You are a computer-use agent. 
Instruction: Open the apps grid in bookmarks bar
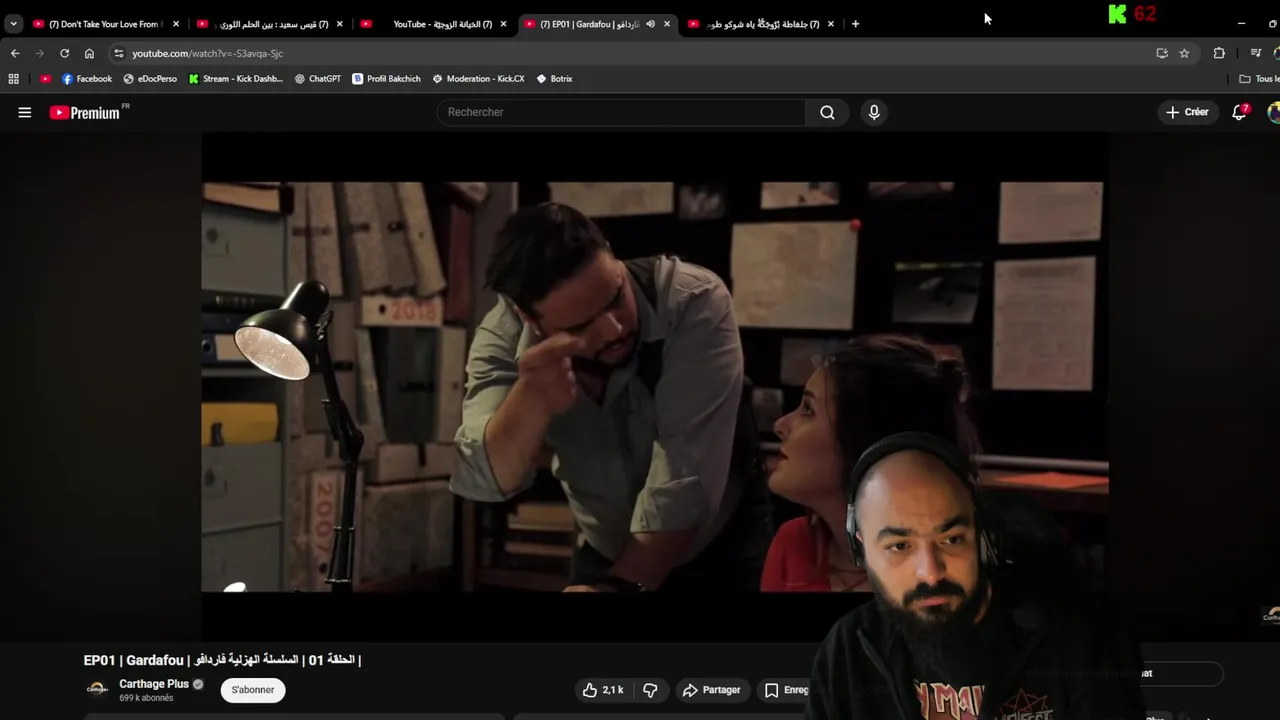[13, 79]
